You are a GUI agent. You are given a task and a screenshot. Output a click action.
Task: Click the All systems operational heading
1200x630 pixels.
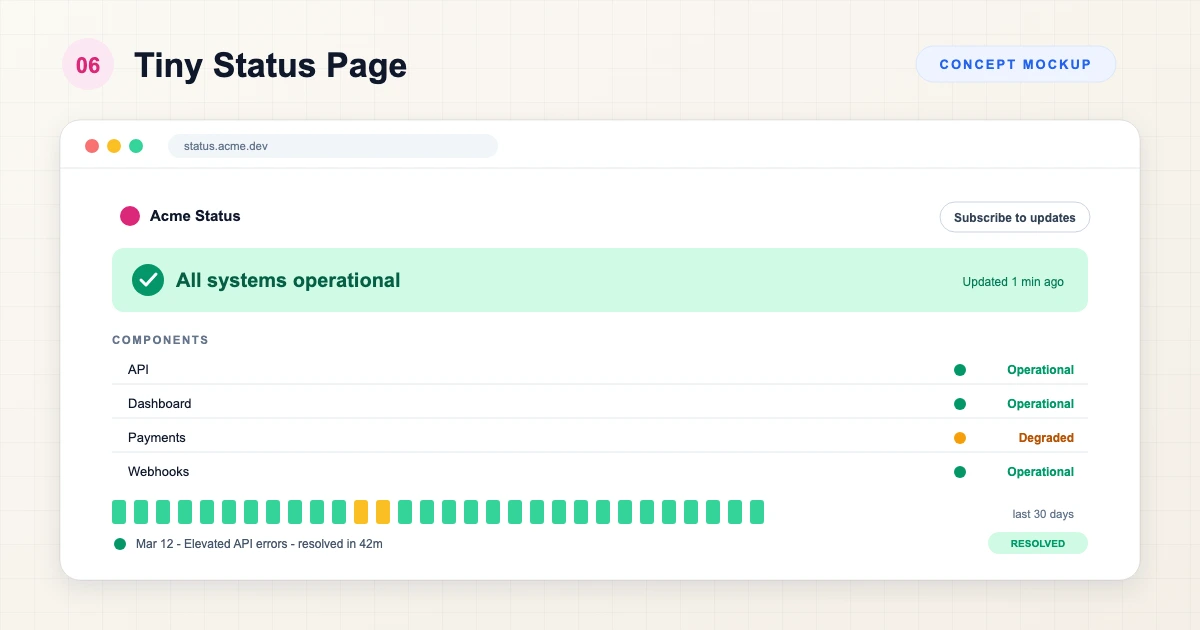(x=288, y=280)
